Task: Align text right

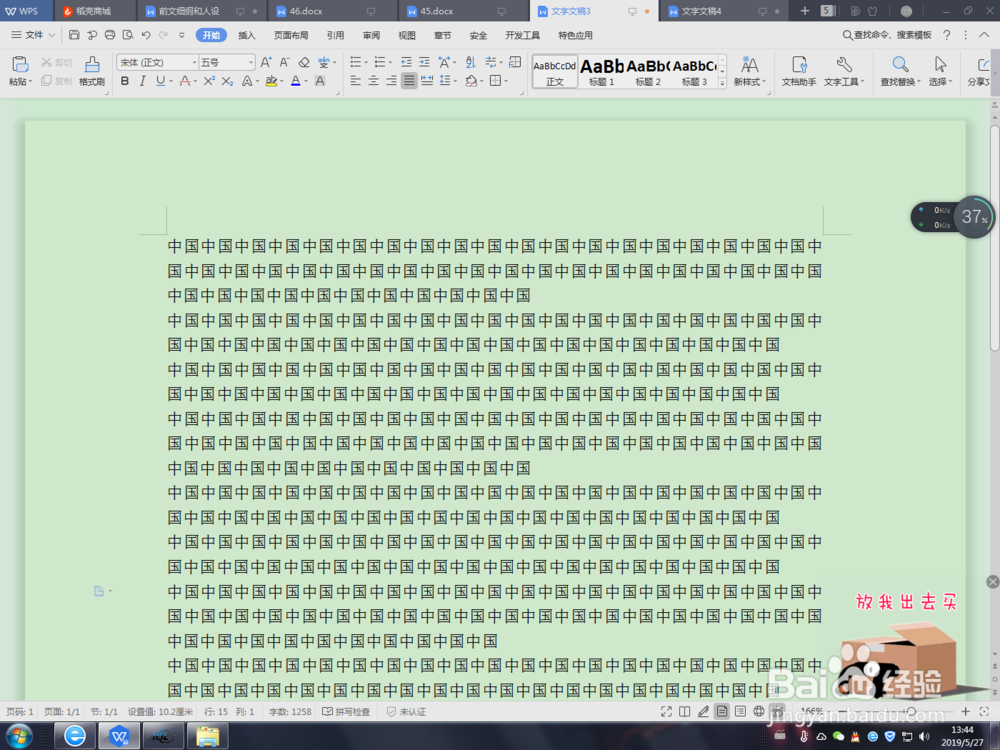Action: [392, 81]
